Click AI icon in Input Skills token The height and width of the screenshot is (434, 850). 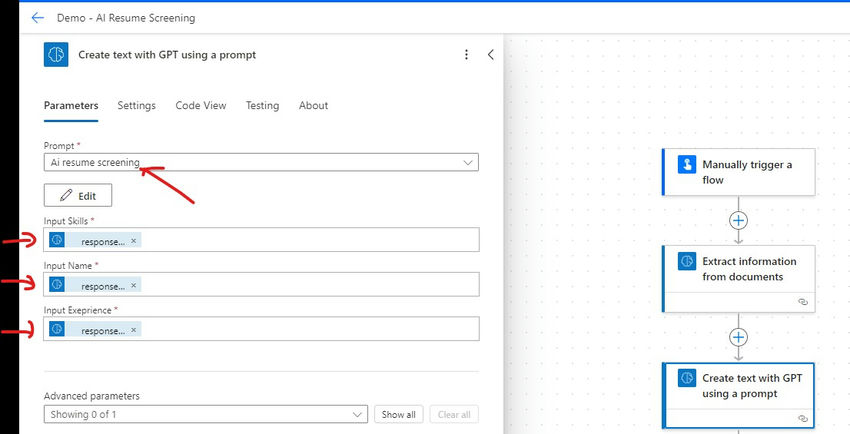57,240
